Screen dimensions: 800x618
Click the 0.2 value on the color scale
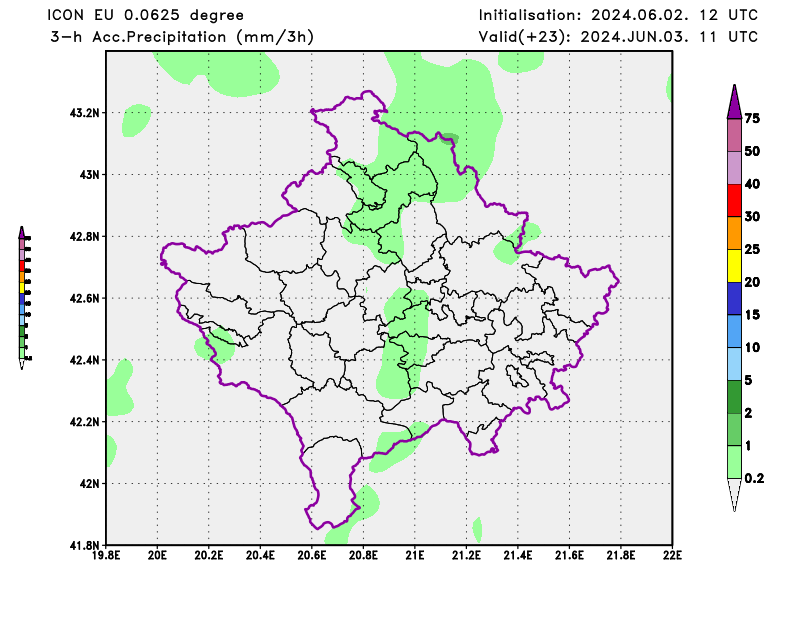coord(754,479)
